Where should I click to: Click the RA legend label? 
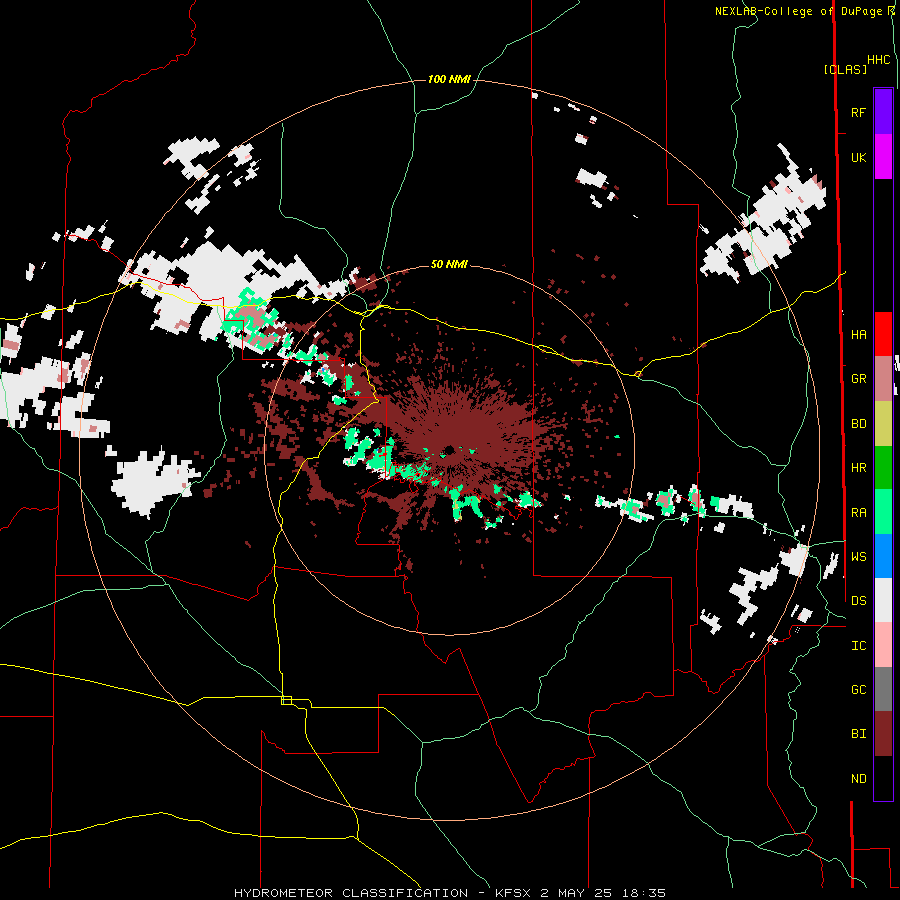coord(858,513)
